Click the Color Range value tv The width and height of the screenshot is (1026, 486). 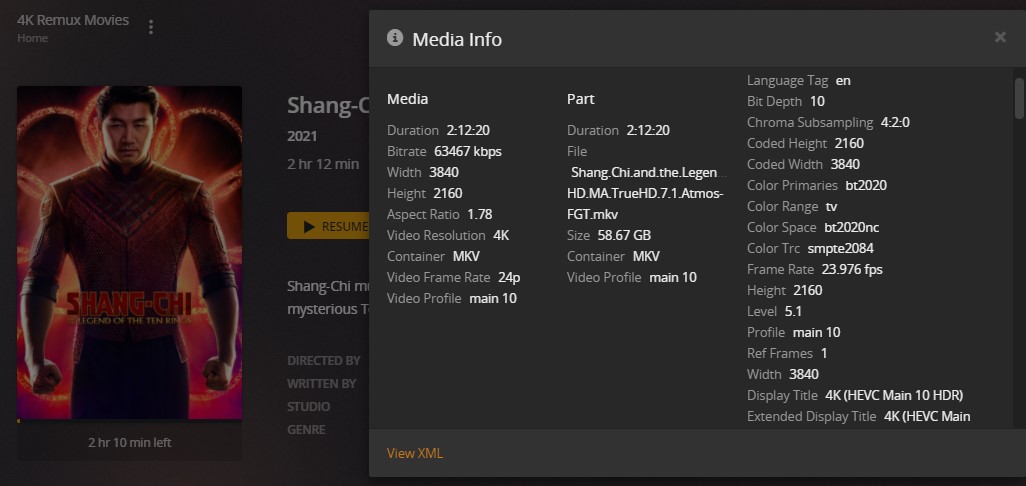832,207
